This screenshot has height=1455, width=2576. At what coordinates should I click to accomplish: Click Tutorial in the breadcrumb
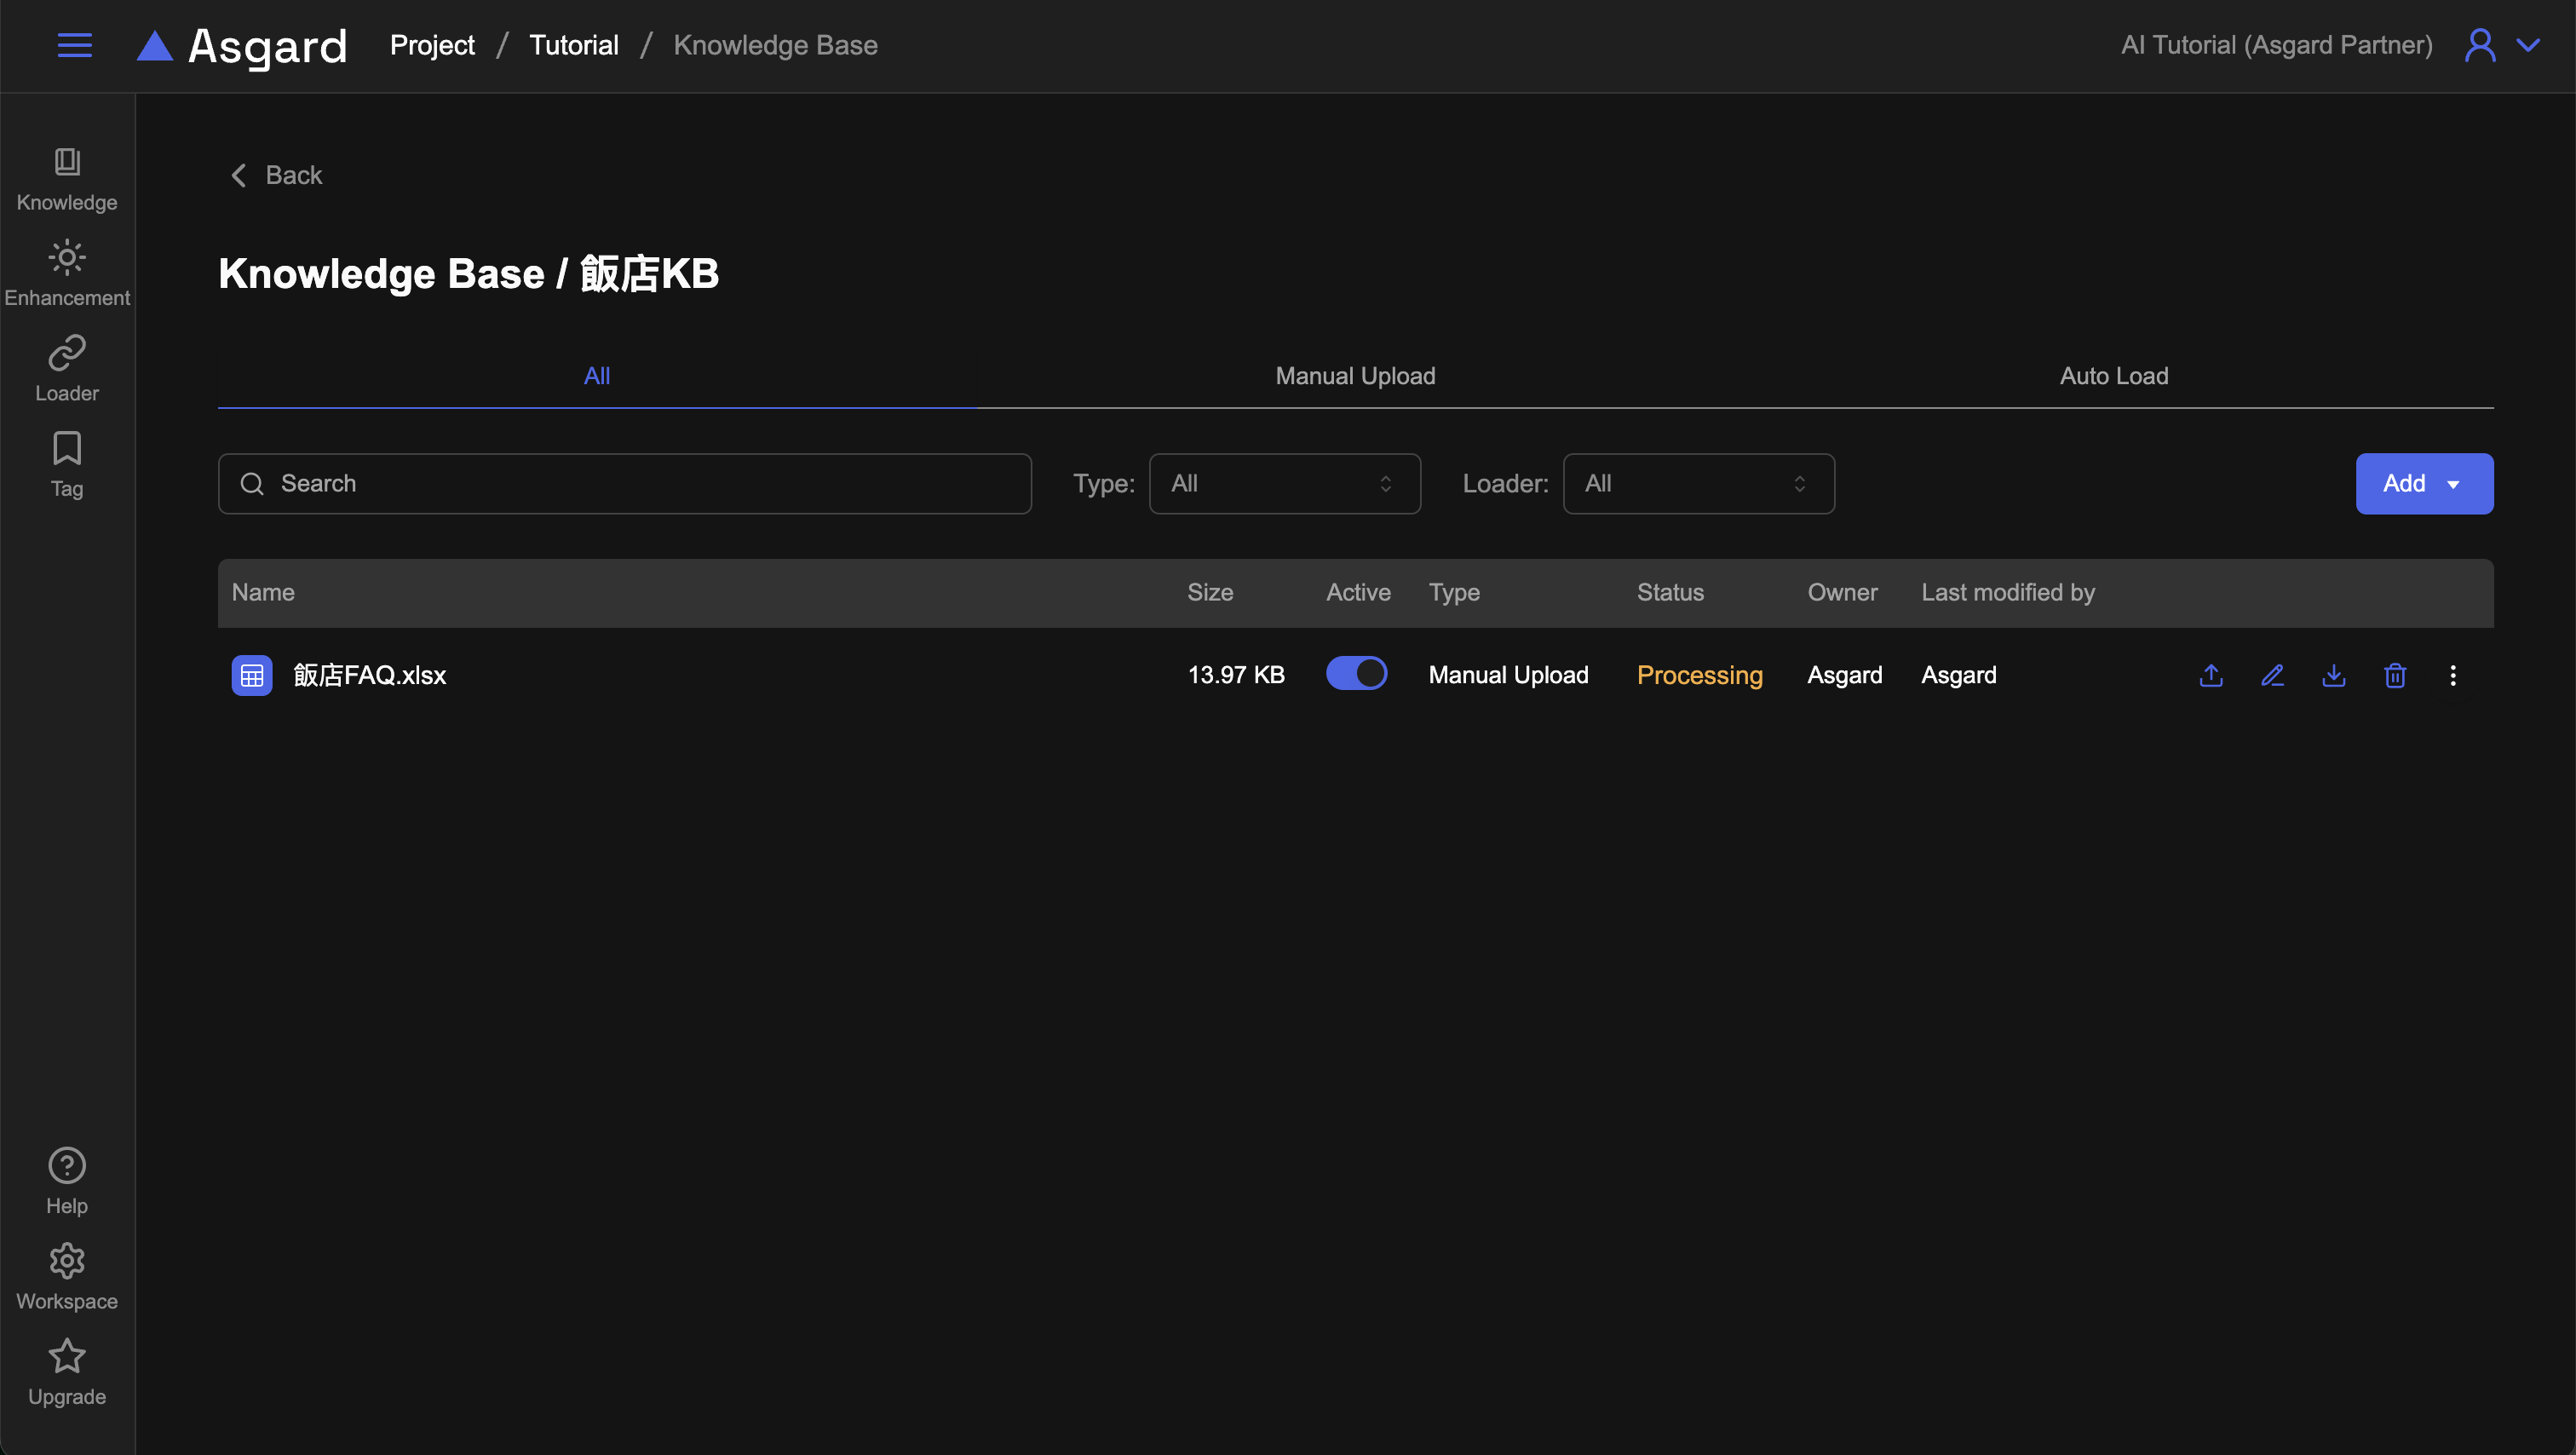pyautogui.click(x=573, y=45)
